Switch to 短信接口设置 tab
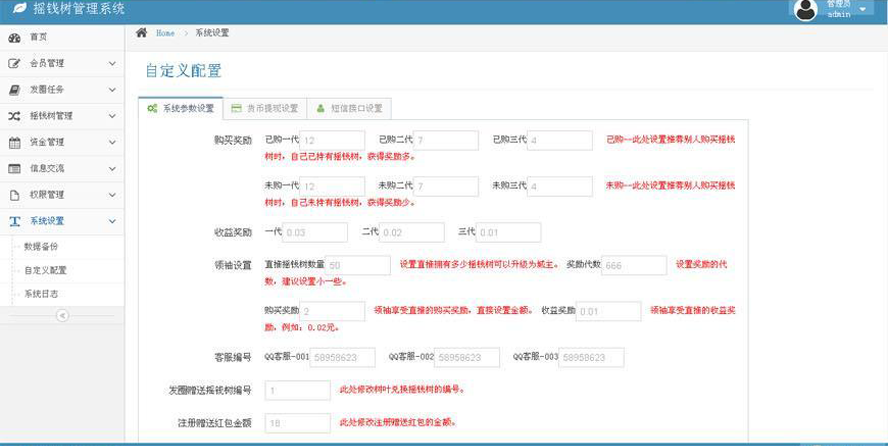 point(349,108)
